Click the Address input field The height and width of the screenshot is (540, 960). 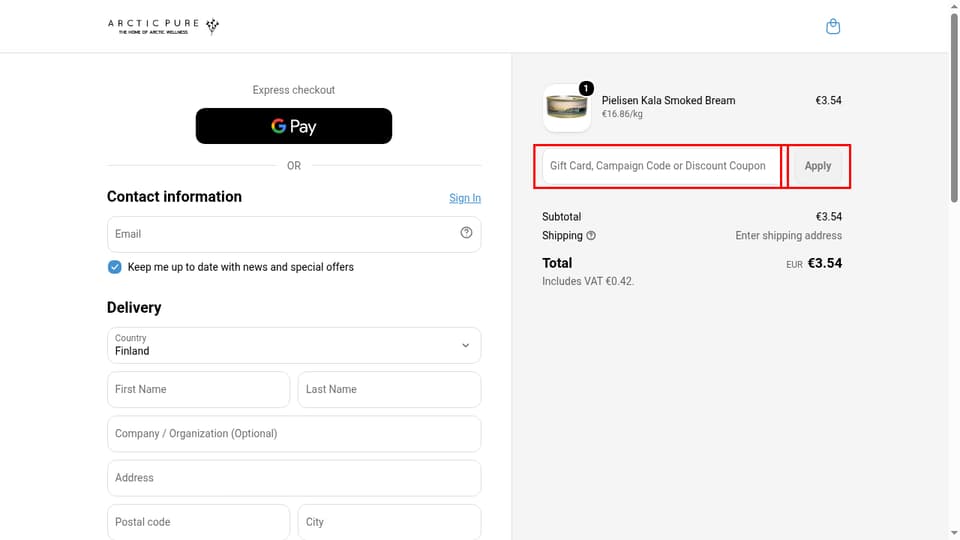pyautogui.click(x=294, y=478)
